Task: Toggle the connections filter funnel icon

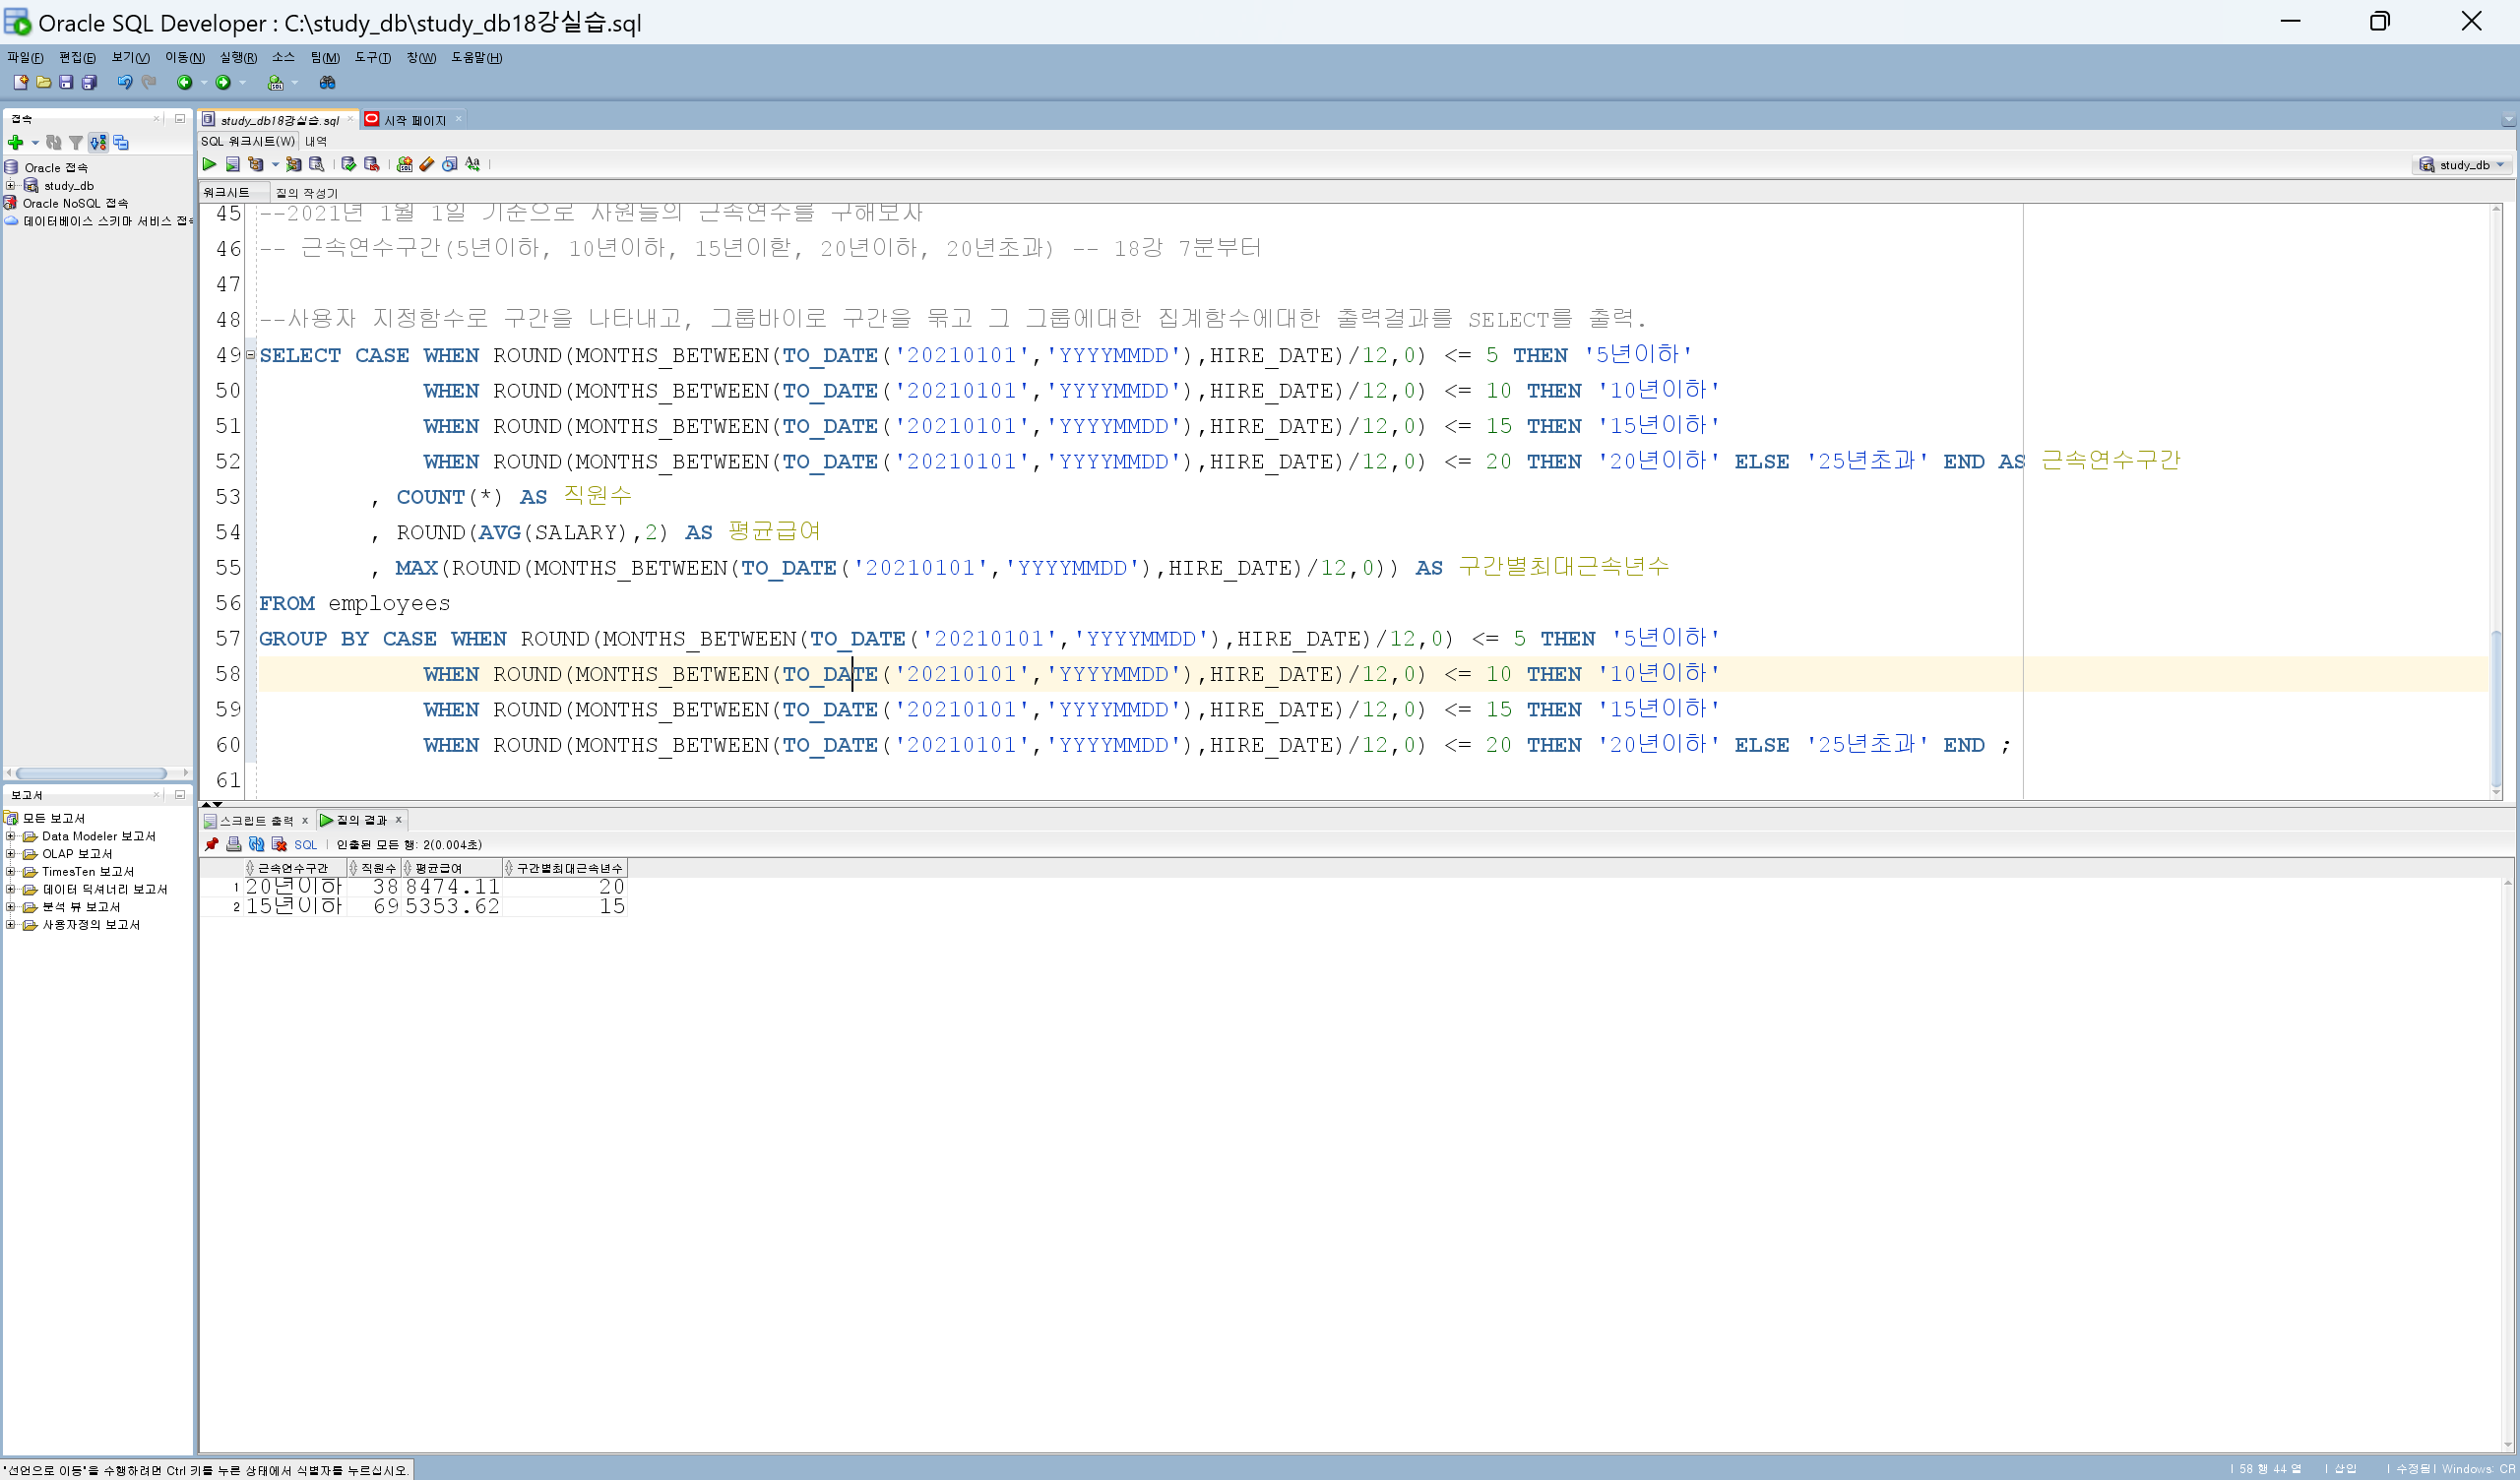Action: click(x=76, y=143)
